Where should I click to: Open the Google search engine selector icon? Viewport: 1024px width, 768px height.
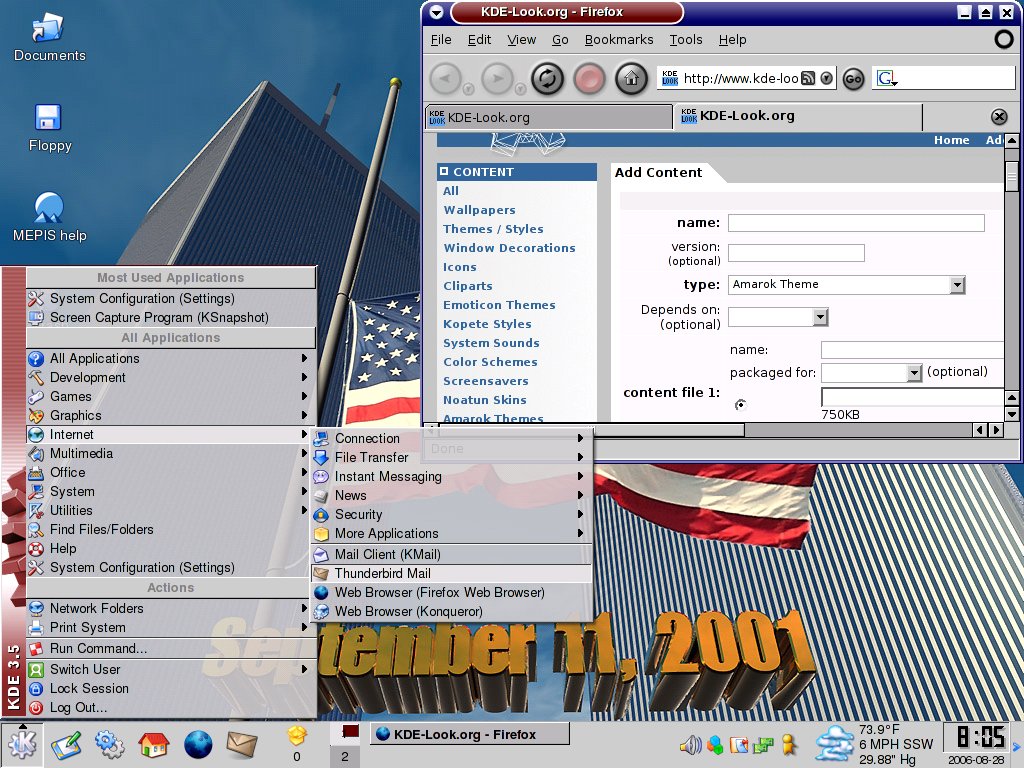pyautogui.click(x=887, y=79)
